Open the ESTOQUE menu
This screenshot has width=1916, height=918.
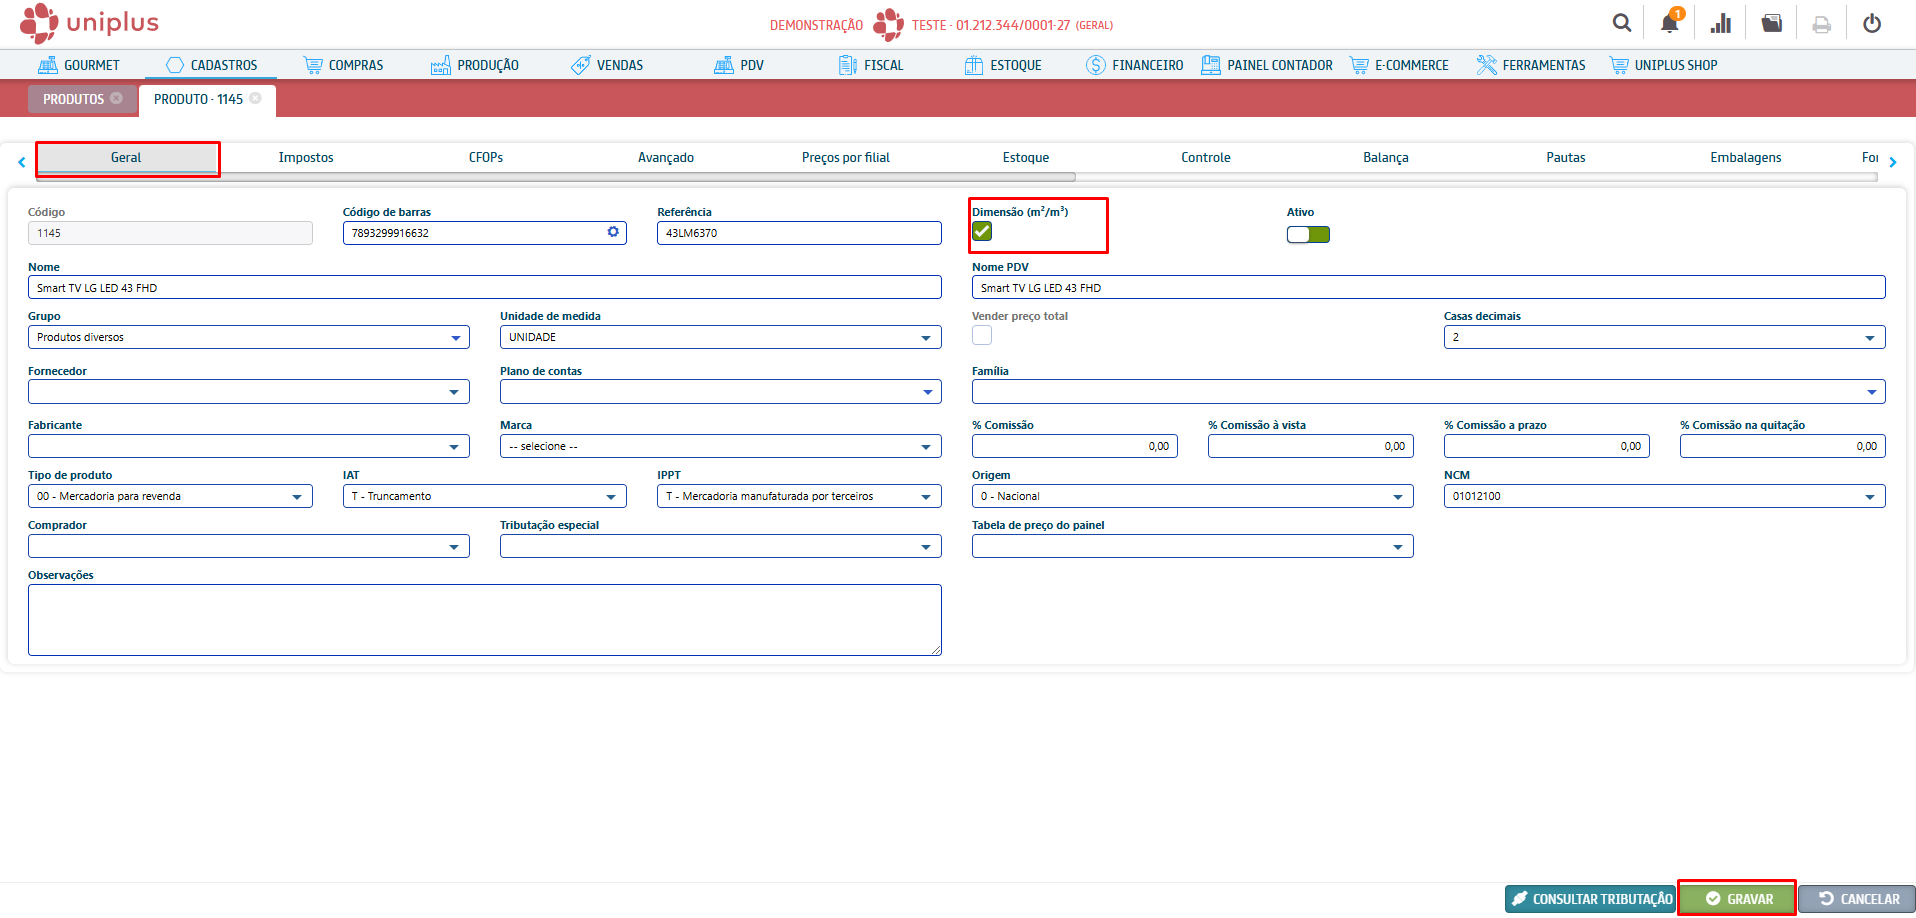coord(1003,65)
